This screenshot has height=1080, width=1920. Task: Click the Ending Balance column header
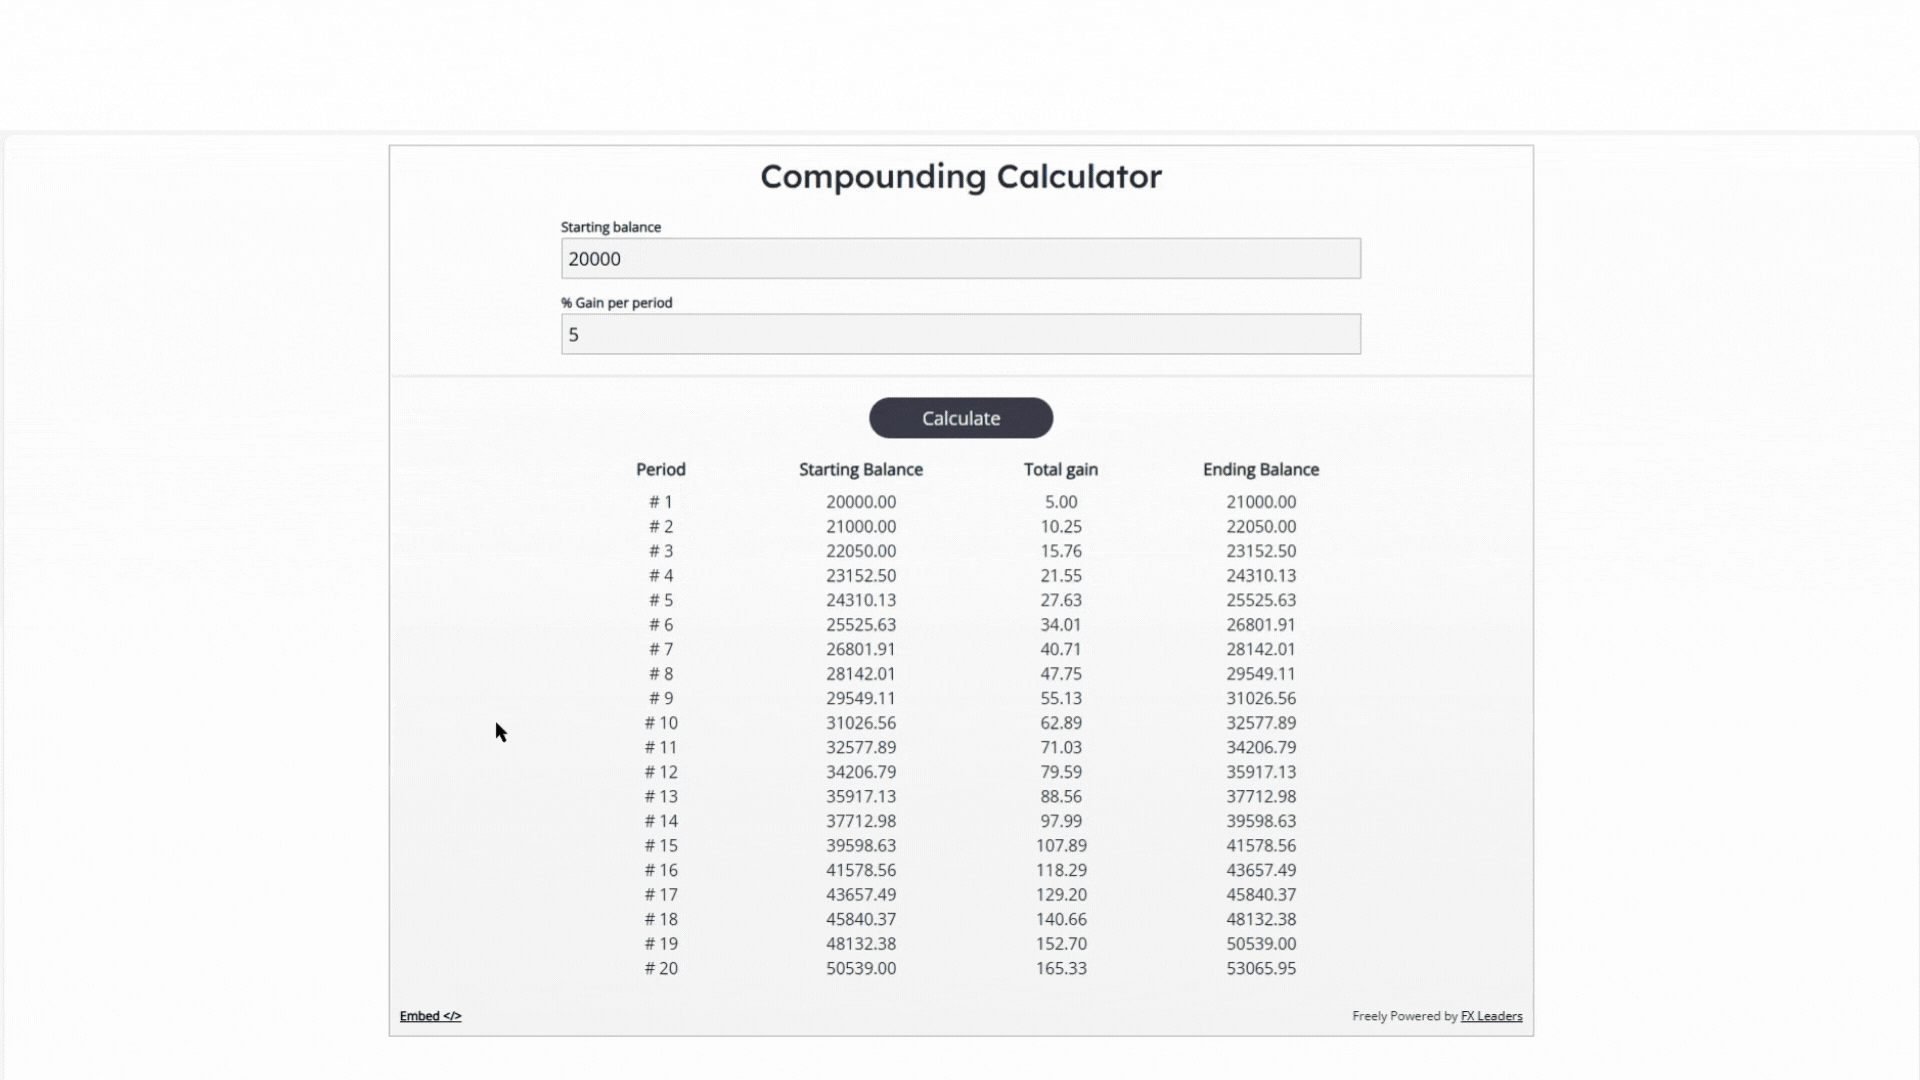click(x=1260, y=469)
